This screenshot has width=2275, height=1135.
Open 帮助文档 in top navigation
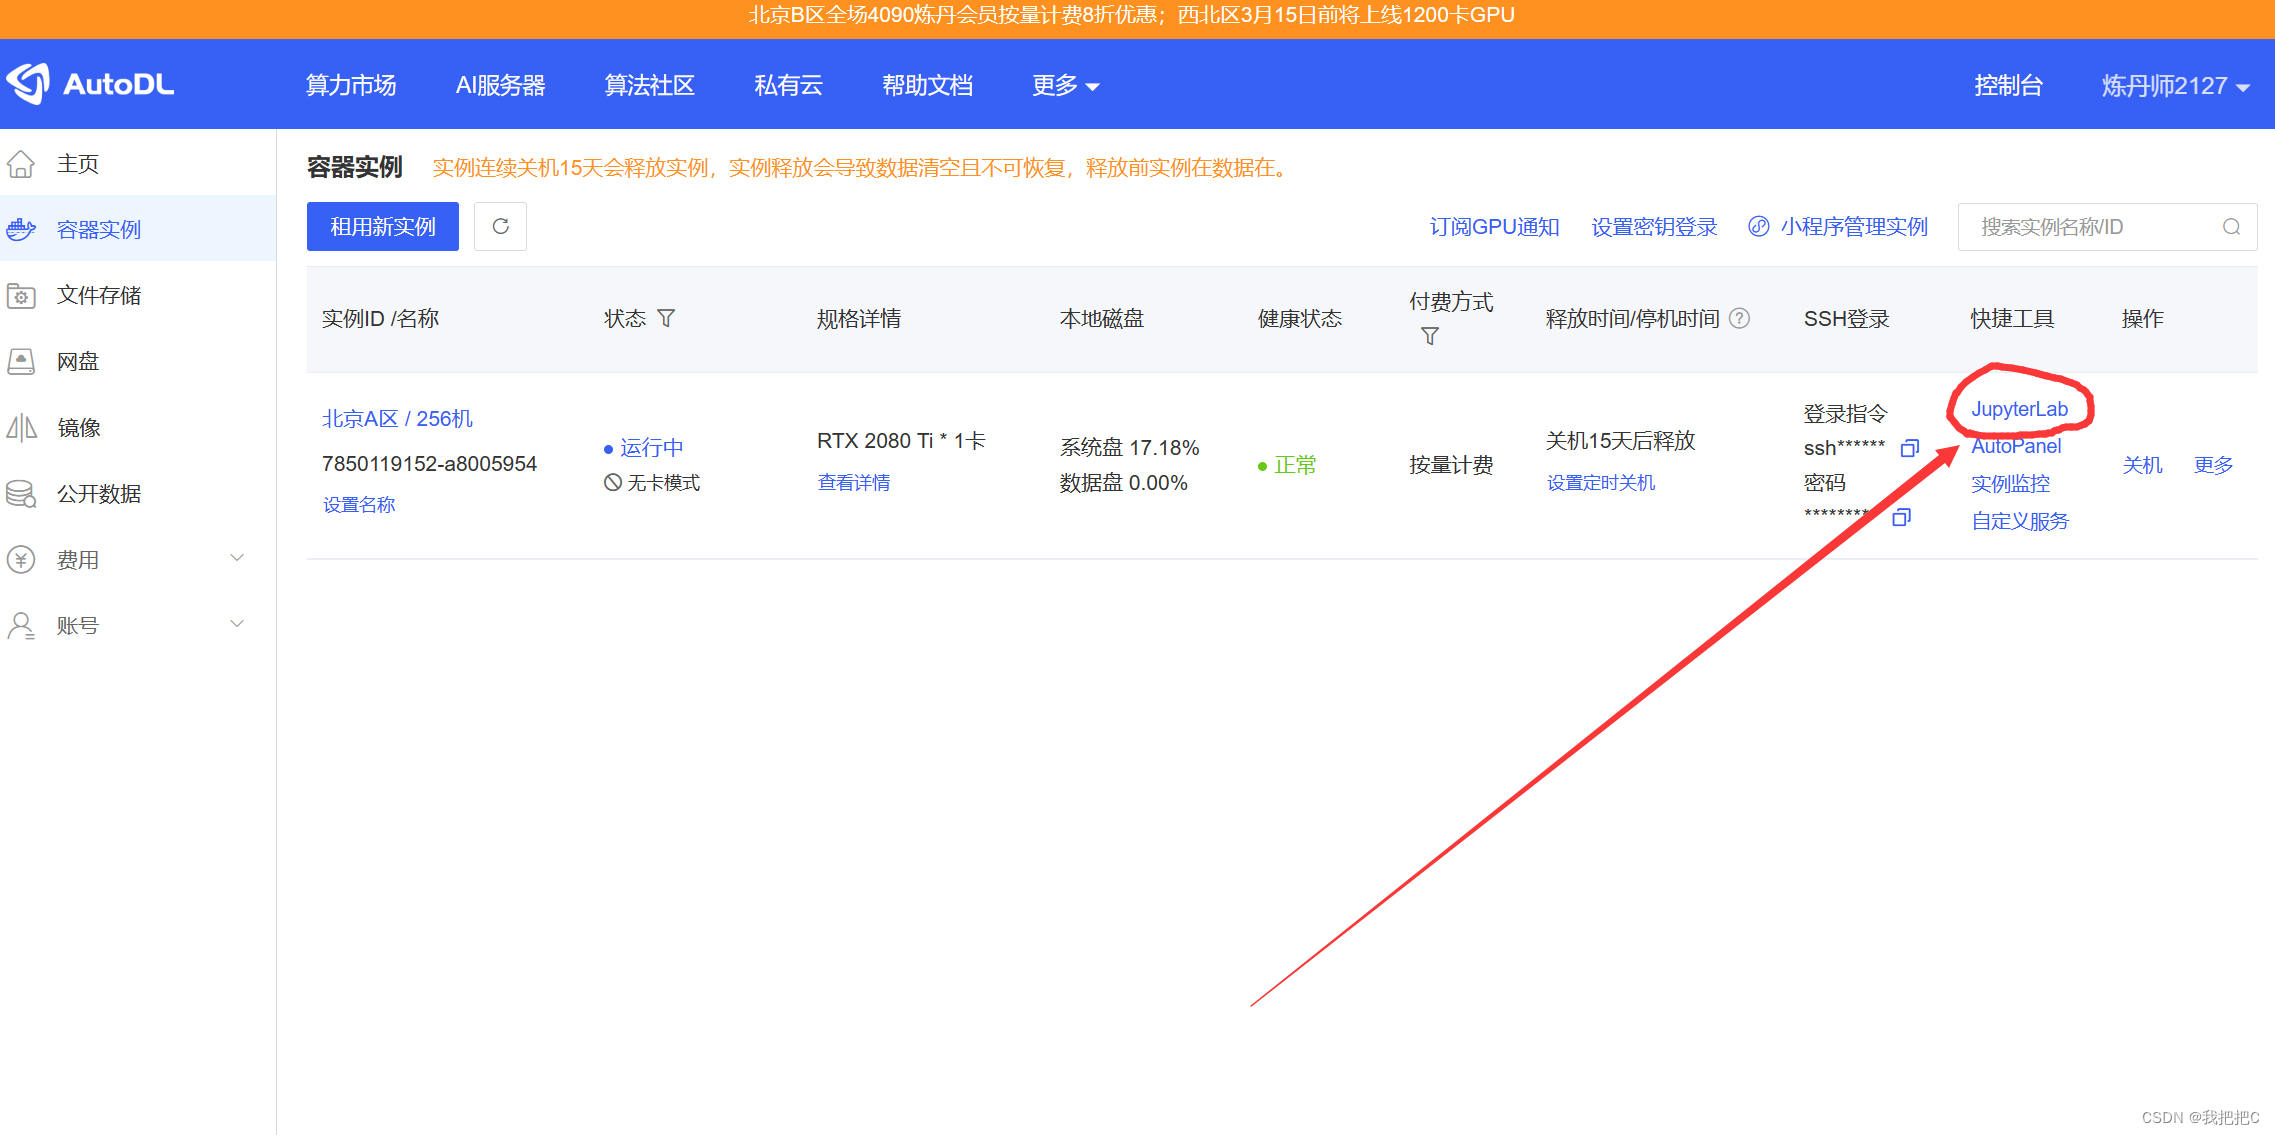click(x=927, y=85)
